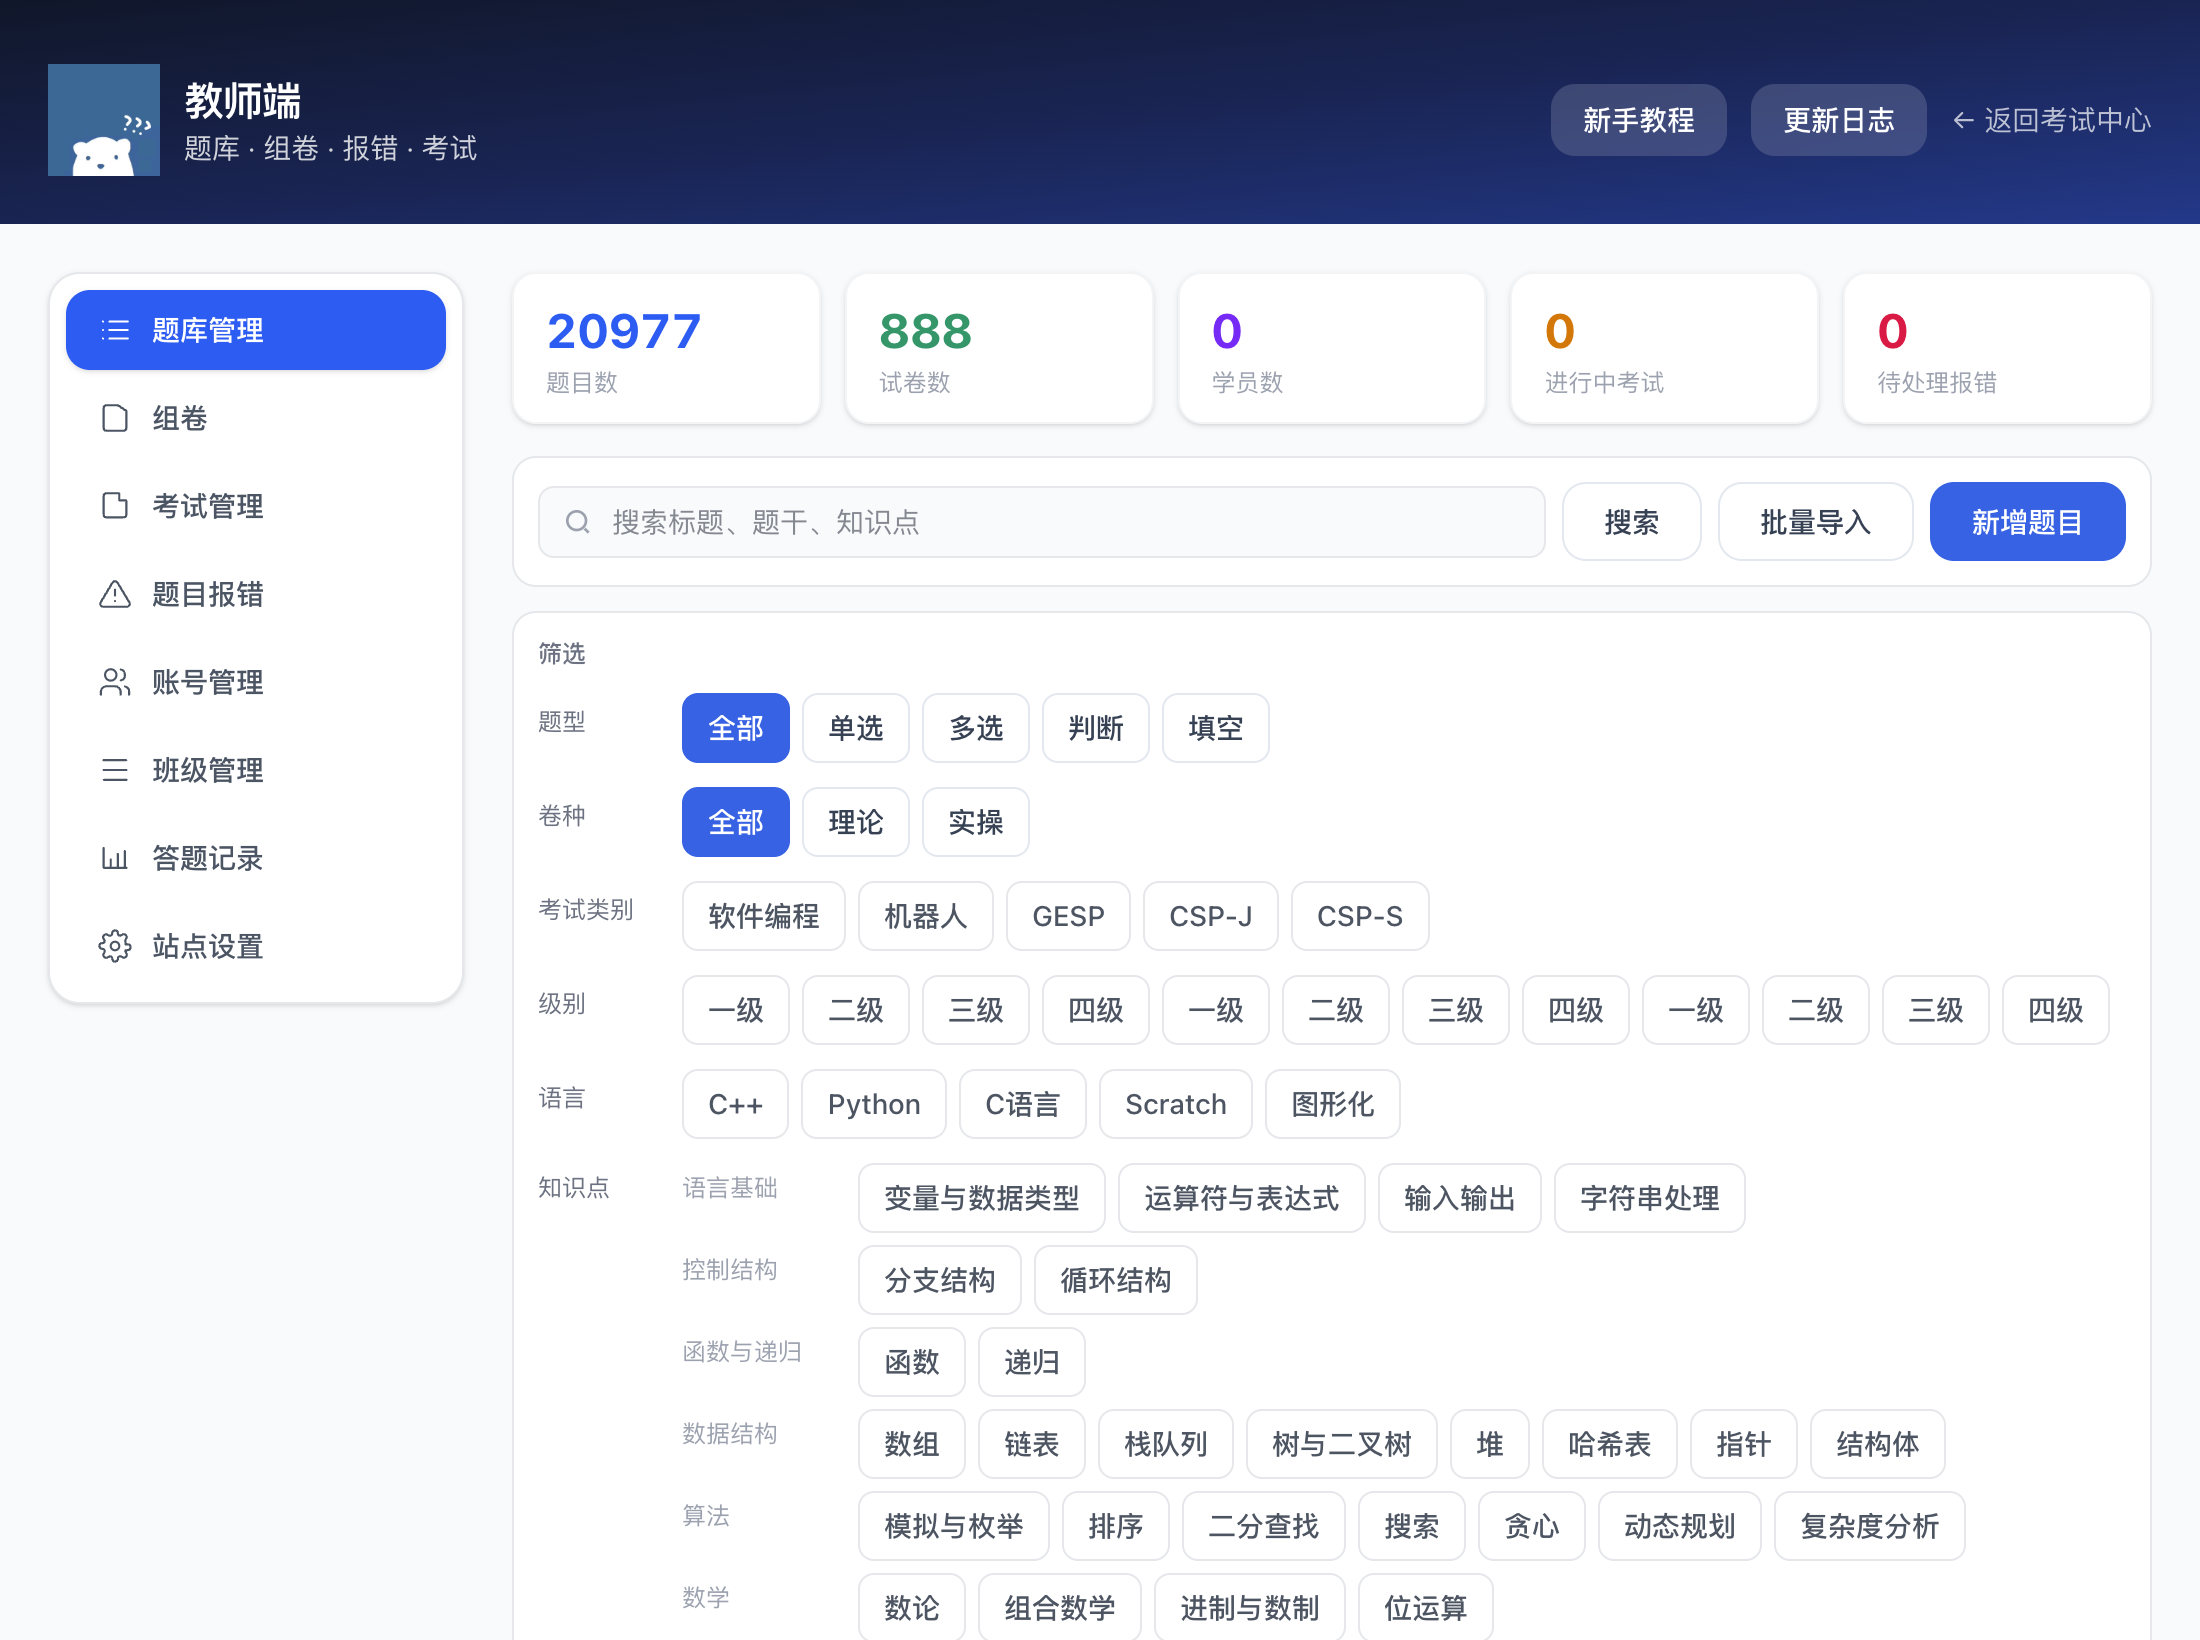
Task: Select 理论 paper type filter
Action: (856, 822)
